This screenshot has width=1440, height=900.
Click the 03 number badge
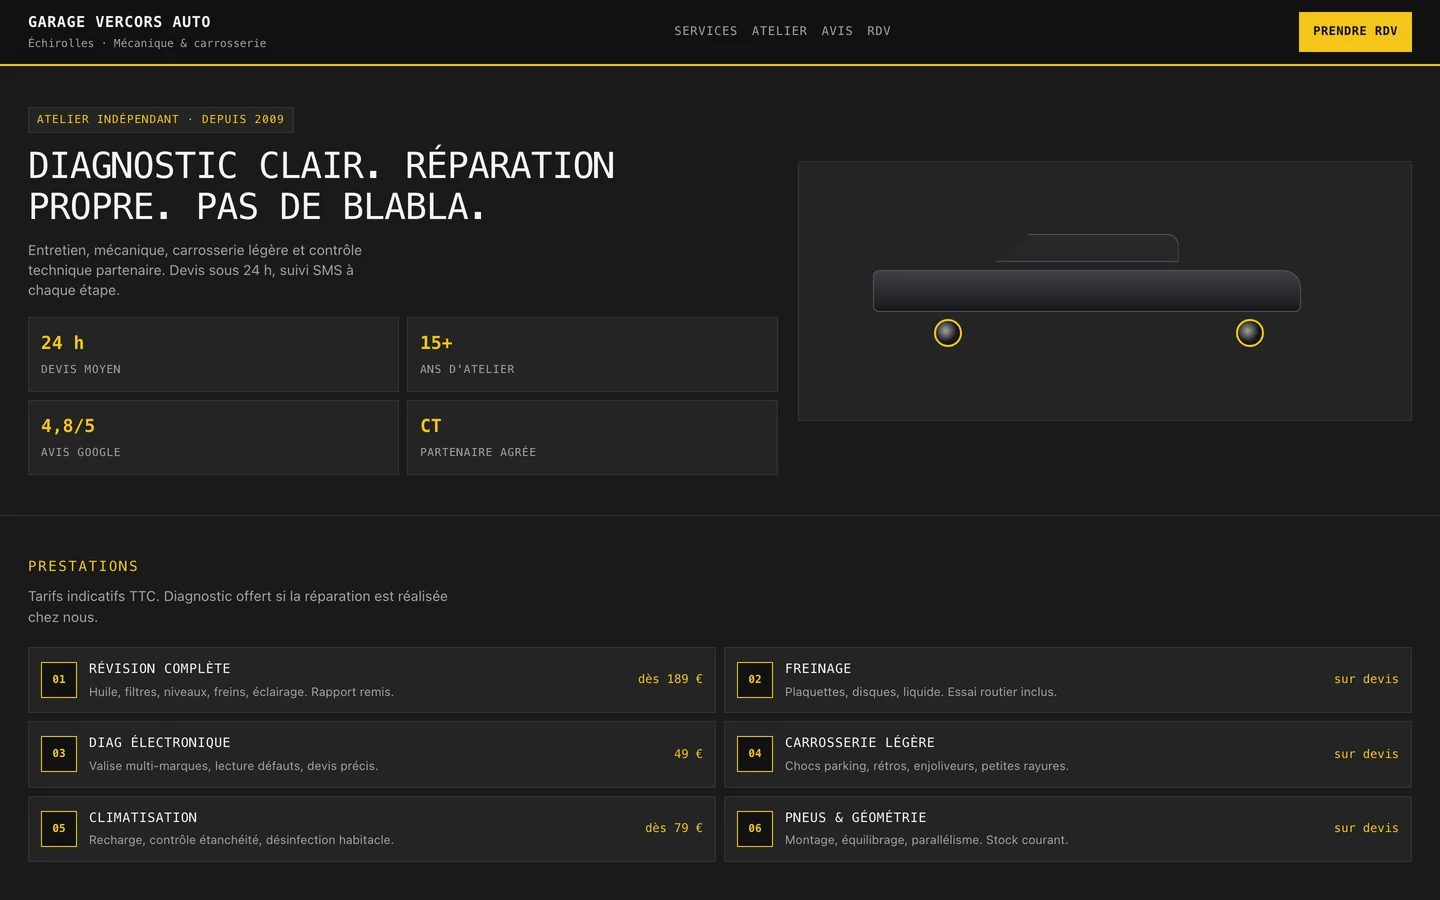pos(59,754)
